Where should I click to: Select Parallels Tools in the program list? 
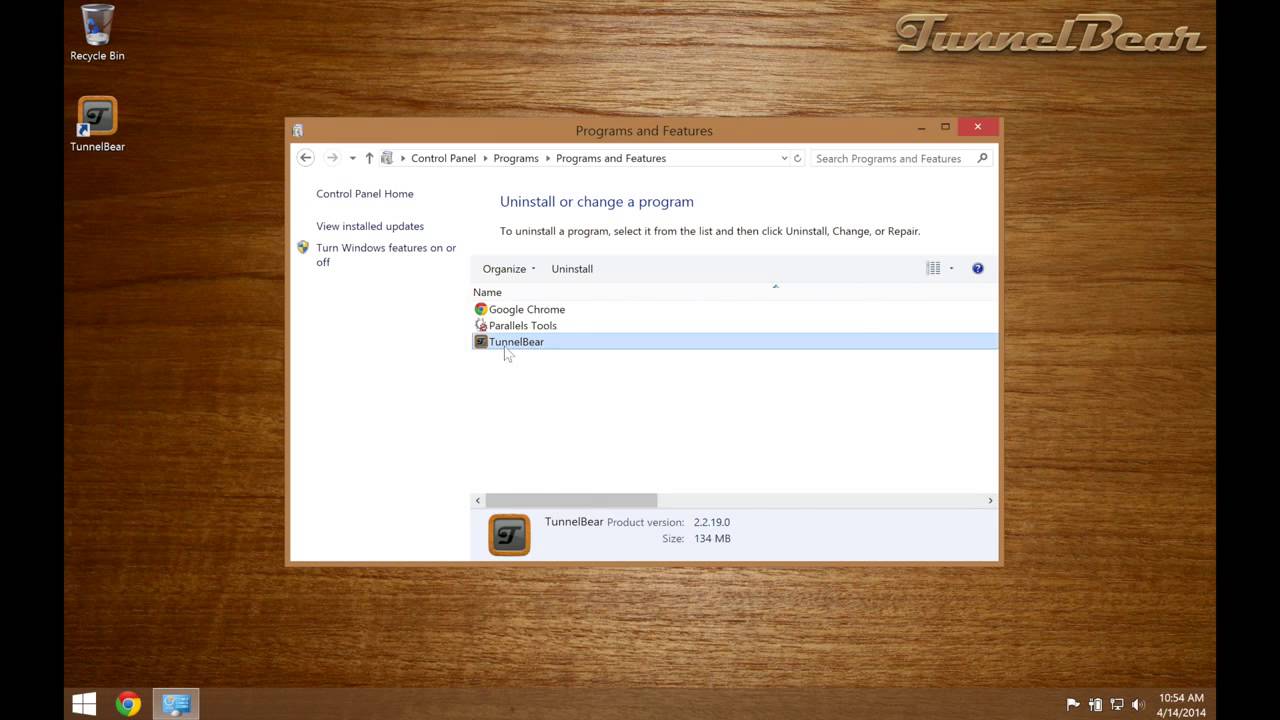click(x=523, y=325)
